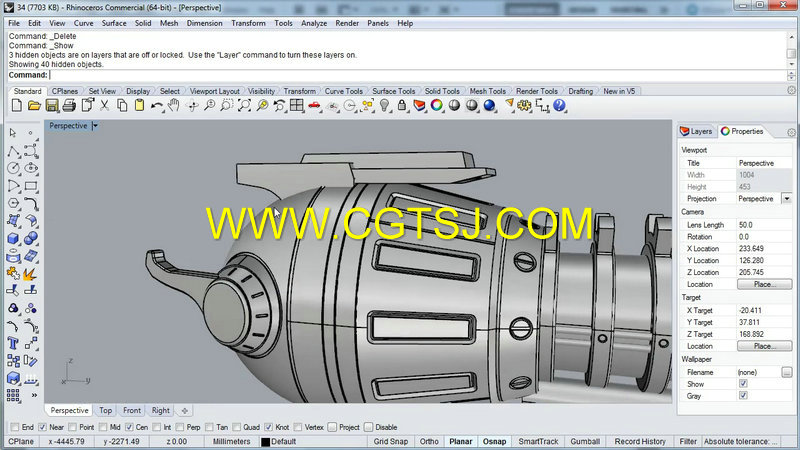Image resolution: width=800 pixels, height=450 pixels.
Task: Select the Pan hand tool
Action: (174, 106)
